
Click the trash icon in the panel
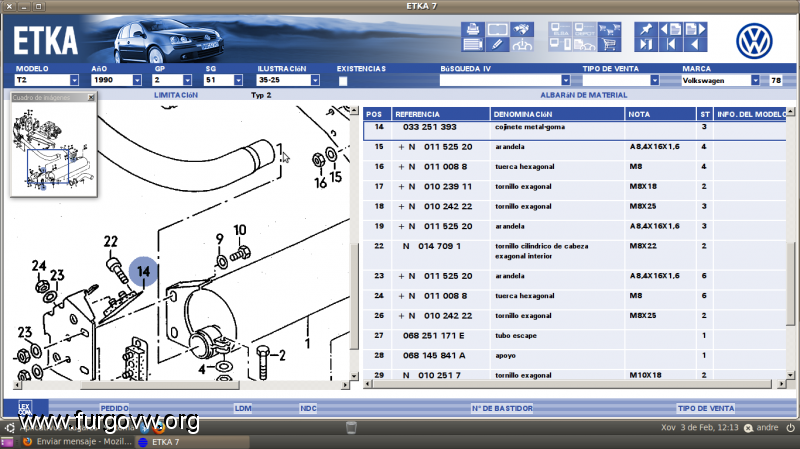click(x=351, y=427)
